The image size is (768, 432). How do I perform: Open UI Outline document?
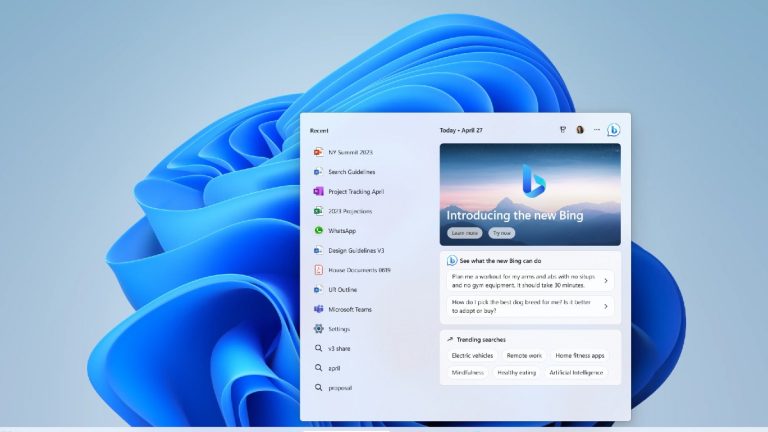point(342,289)
